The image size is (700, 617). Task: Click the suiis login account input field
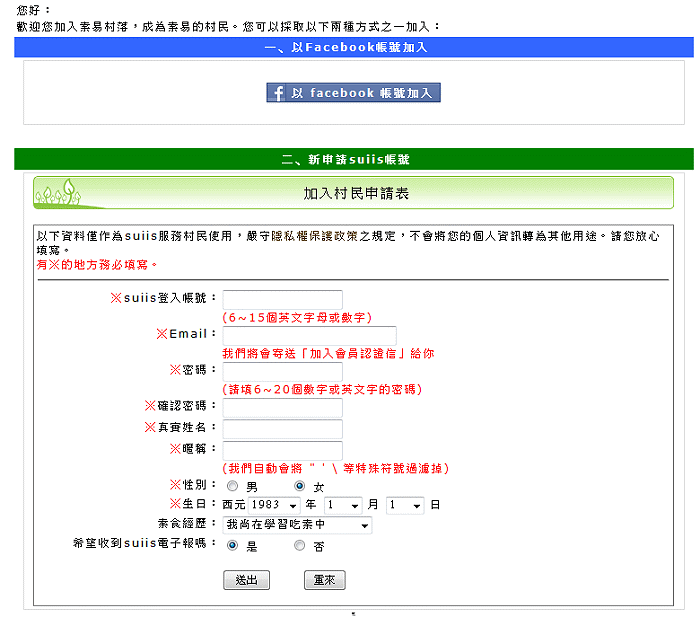coord(282,299)
